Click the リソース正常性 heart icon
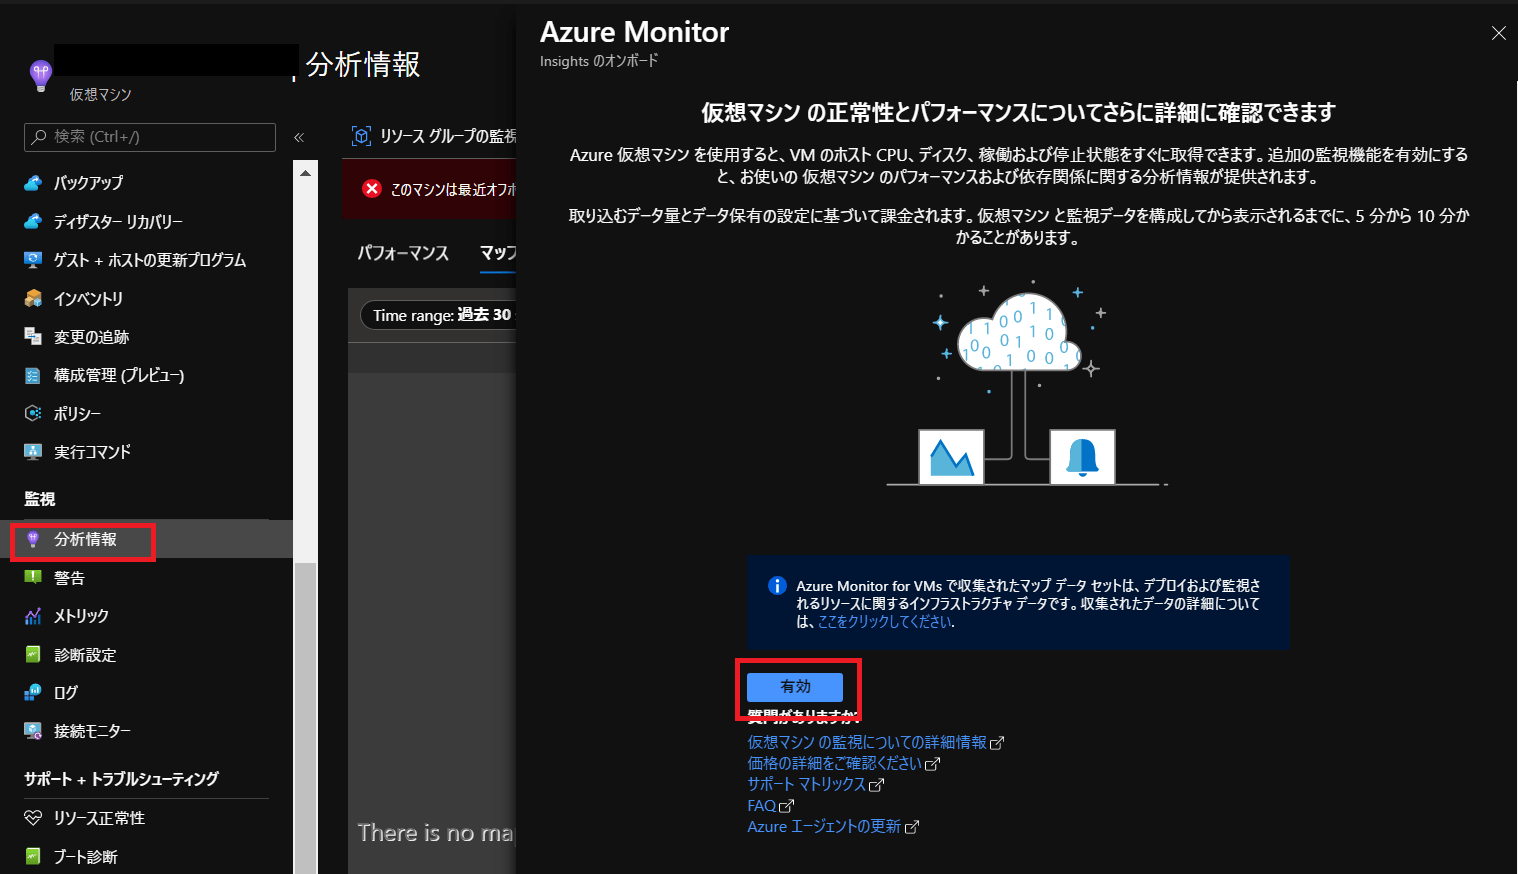This screenshot has height=874, width=1518. 33,818
